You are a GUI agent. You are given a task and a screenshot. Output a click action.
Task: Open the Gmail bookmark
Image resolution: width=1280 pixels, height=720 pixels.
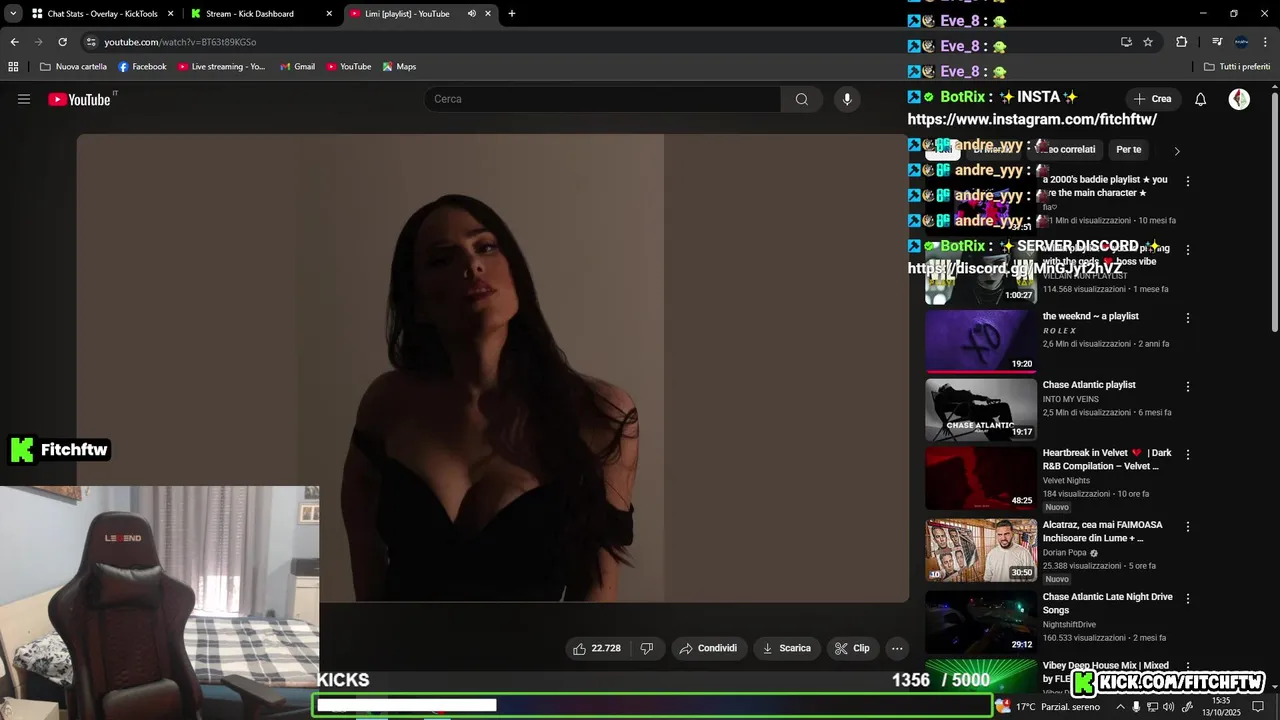point(297,67)
